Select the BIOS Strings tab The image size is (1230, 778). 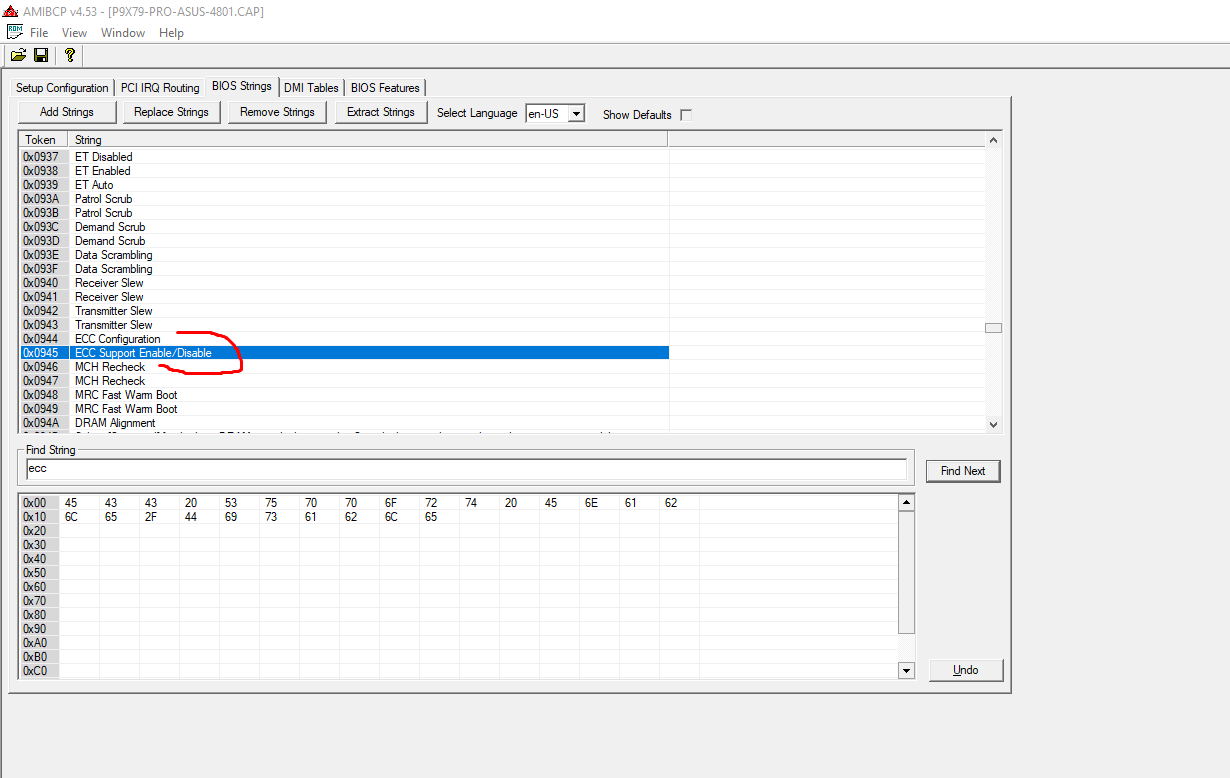click(241, 86)
